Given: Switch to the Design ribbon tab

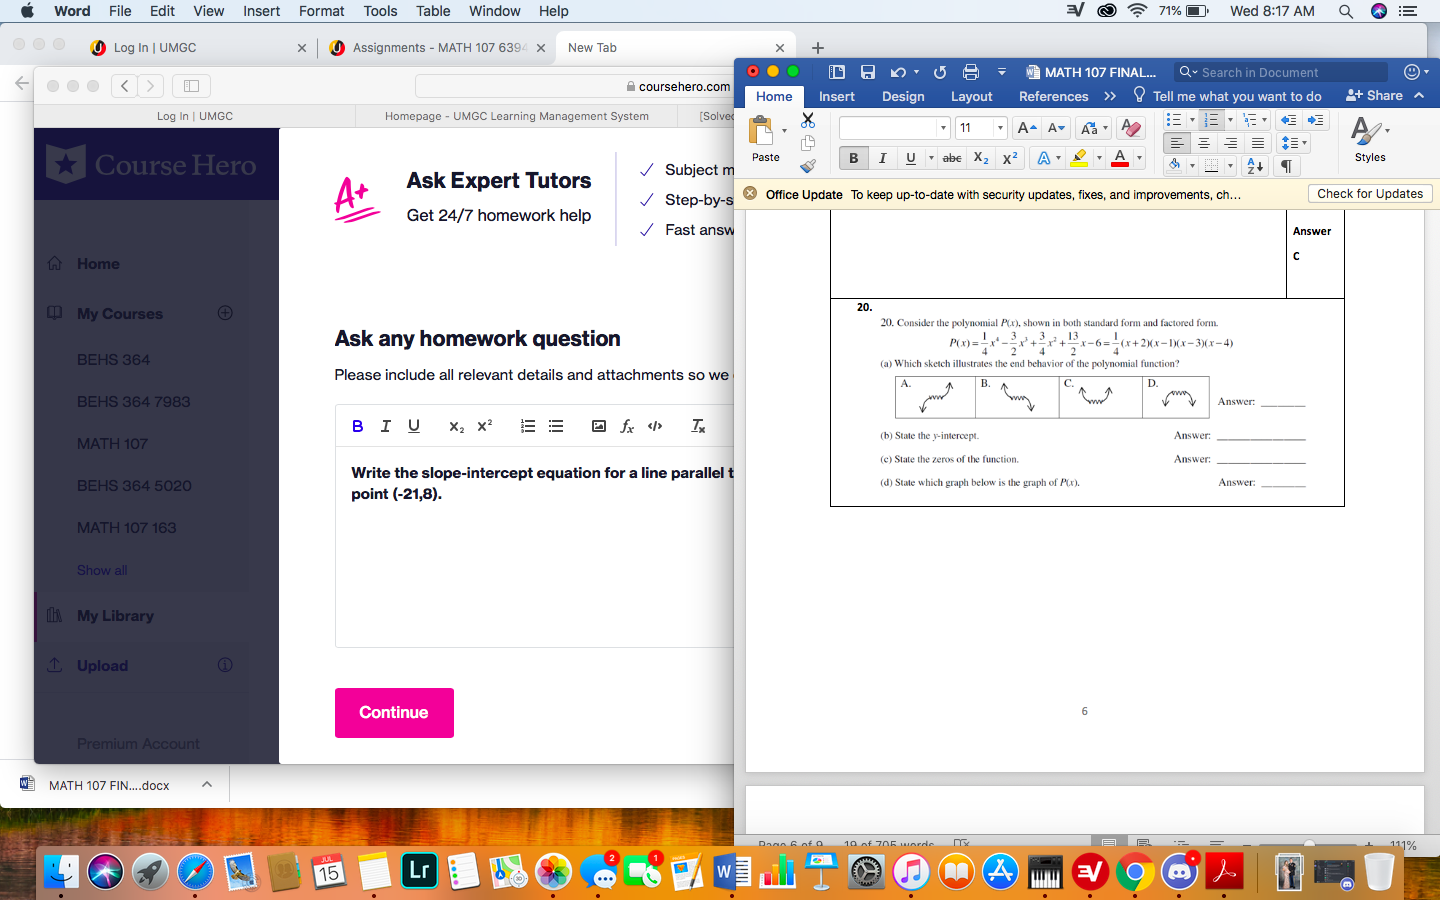Looking at the screenshot, I should point(902,96).
